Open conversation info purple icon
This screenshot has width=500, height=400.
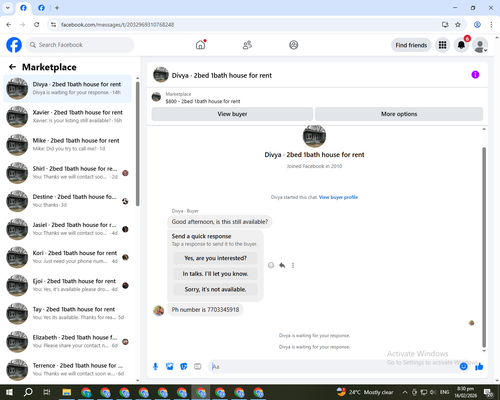click(475, 75)
